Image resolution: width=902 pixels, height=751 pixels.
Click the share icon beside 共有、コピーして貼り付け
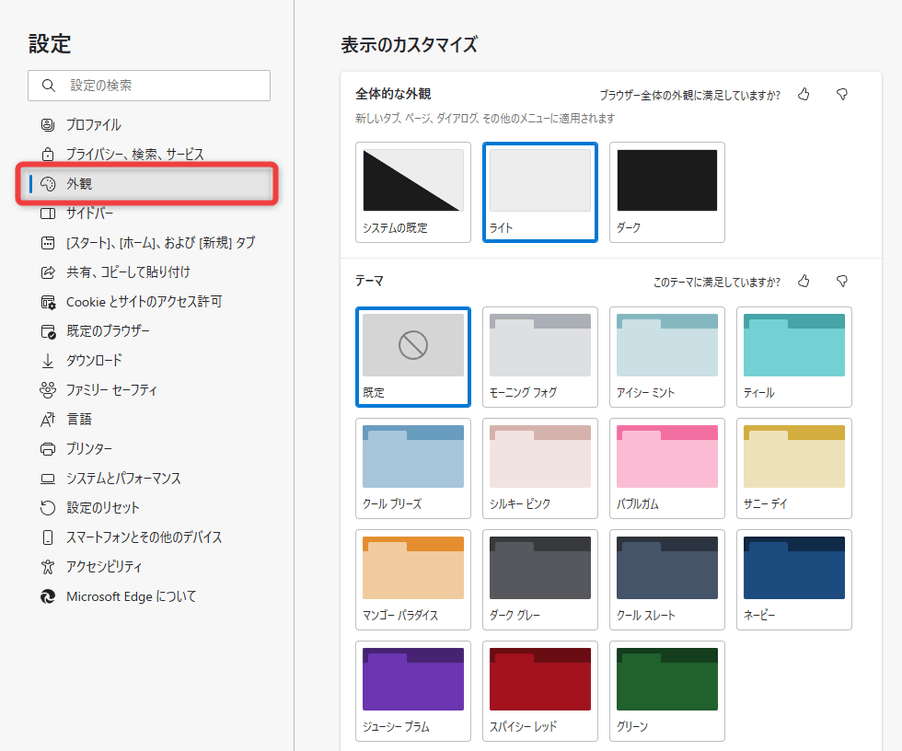[x=48, y=272]
